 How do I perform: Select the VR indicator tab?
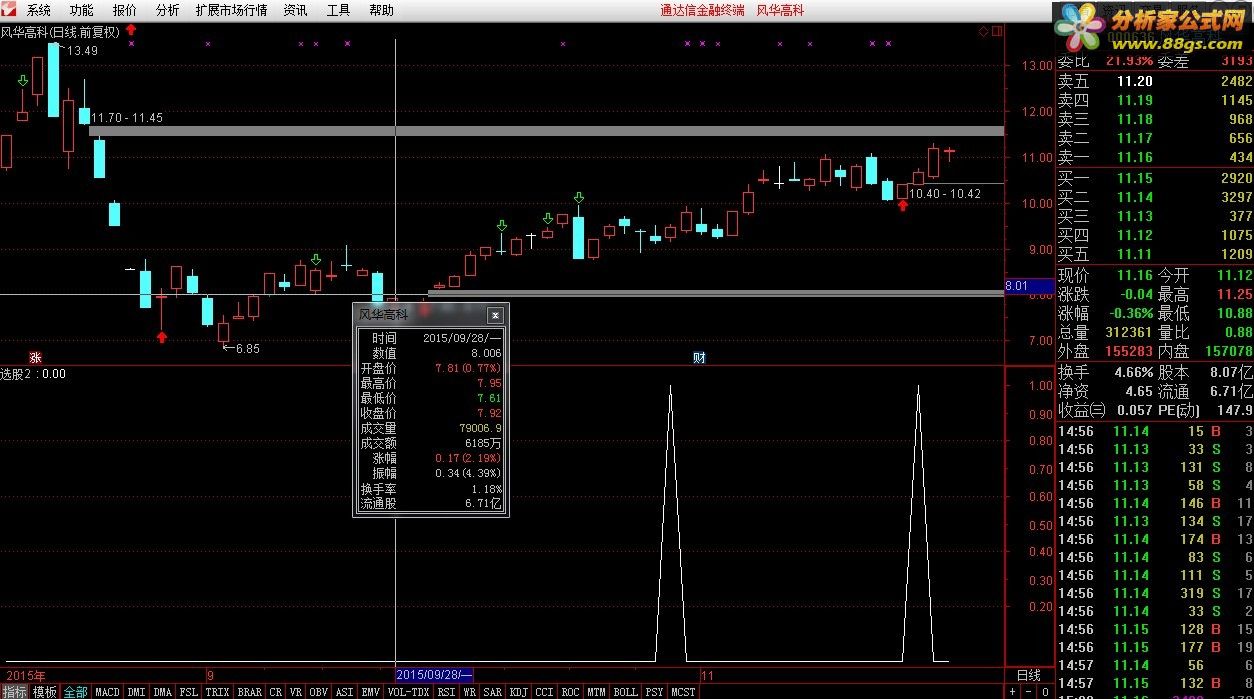click(x=296, y=691)
